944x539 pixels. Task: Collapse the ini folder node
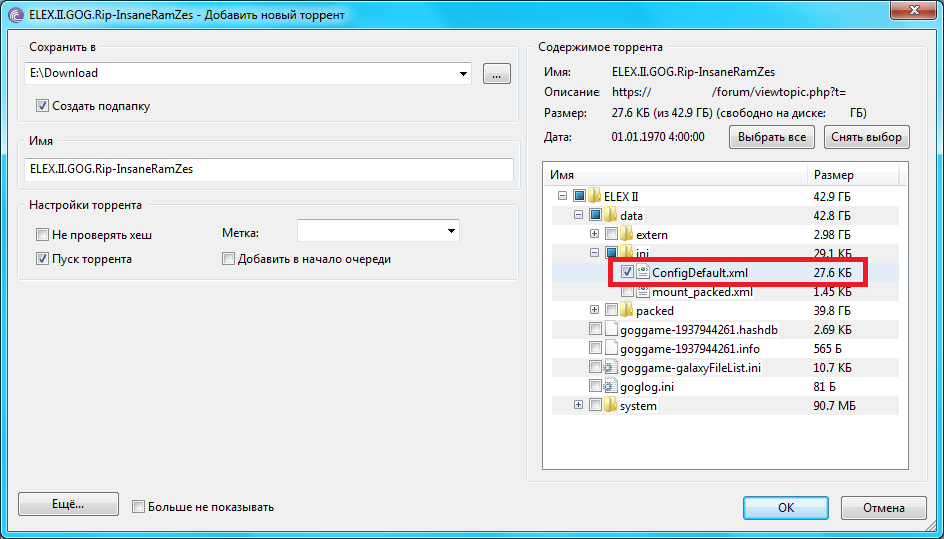click(594, 252)
